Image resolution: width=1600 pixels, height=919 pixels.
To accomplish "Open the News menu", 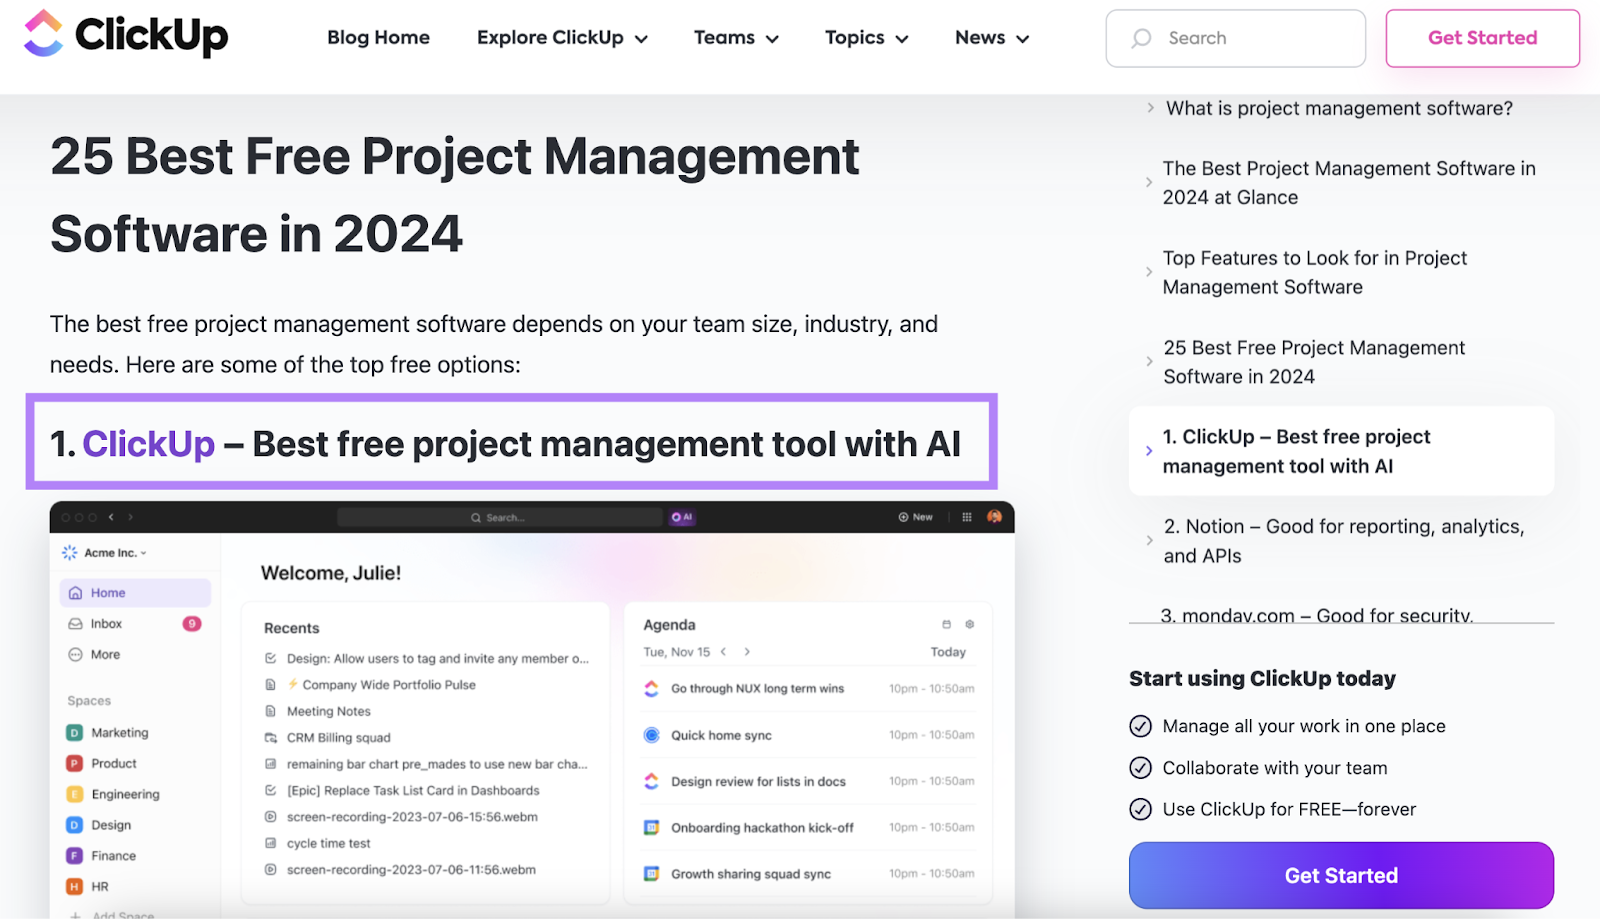I will 991,38.
